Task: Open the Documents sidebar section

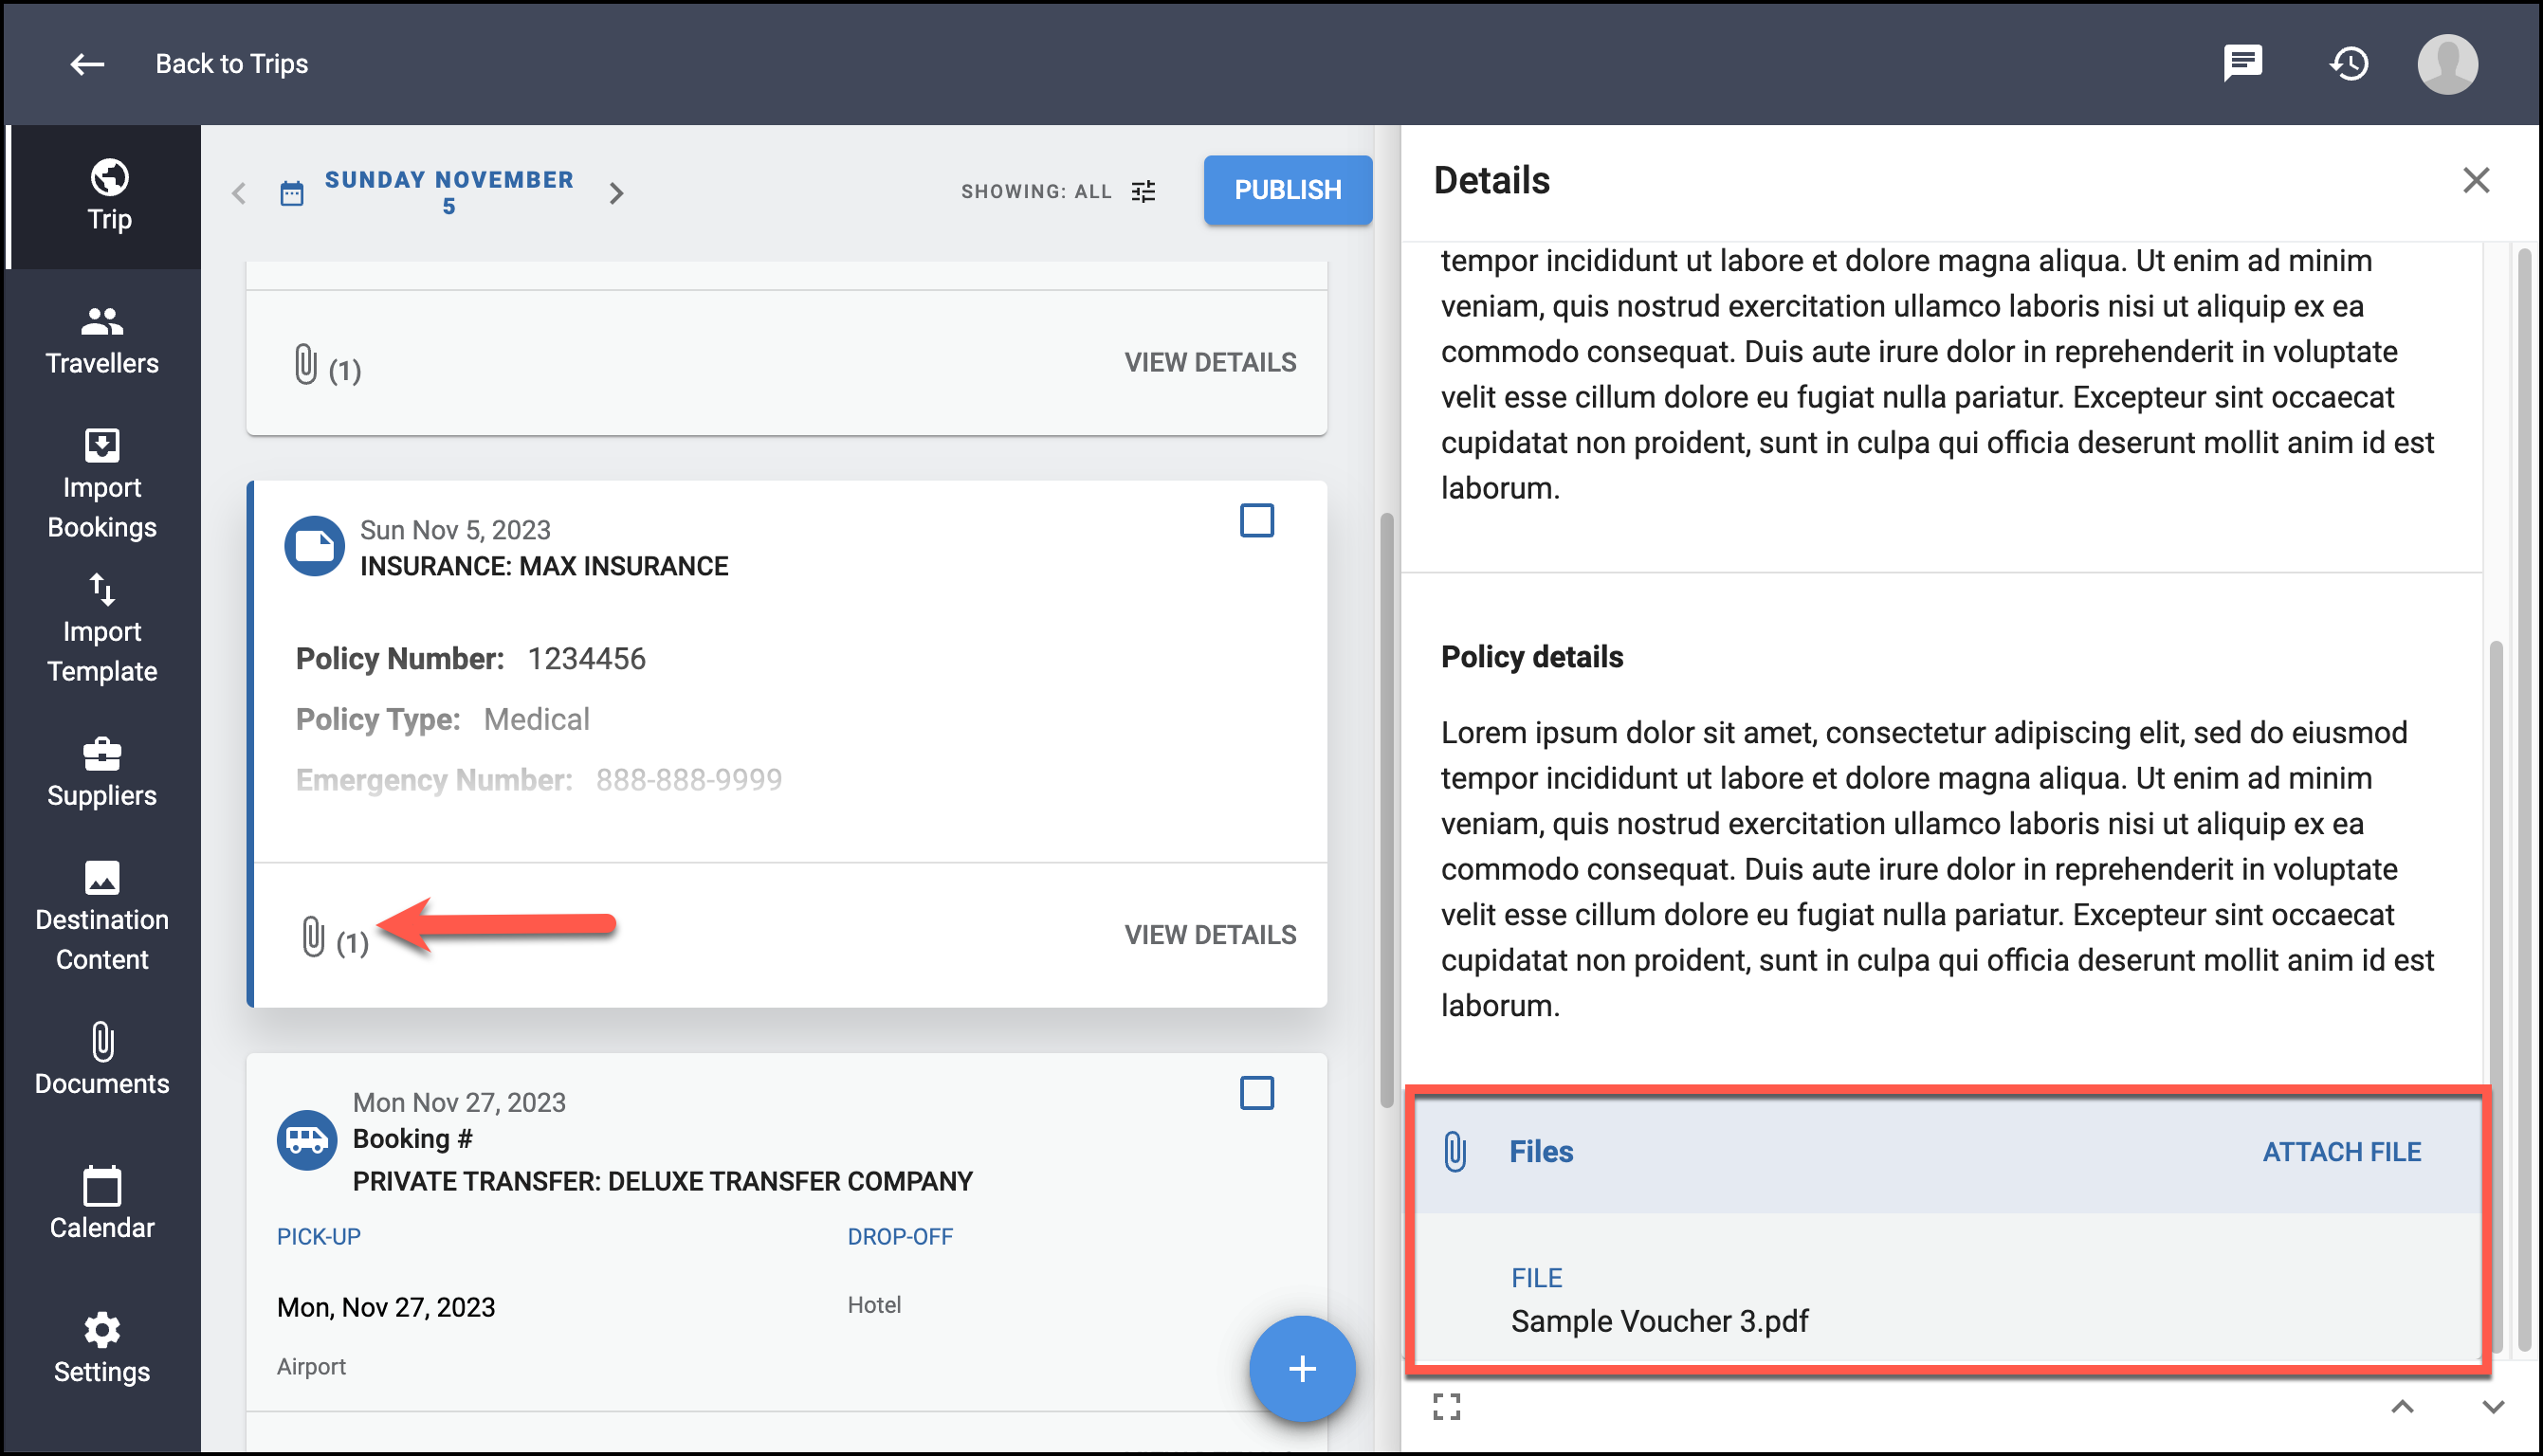Action: click(x=102, y=1060)
